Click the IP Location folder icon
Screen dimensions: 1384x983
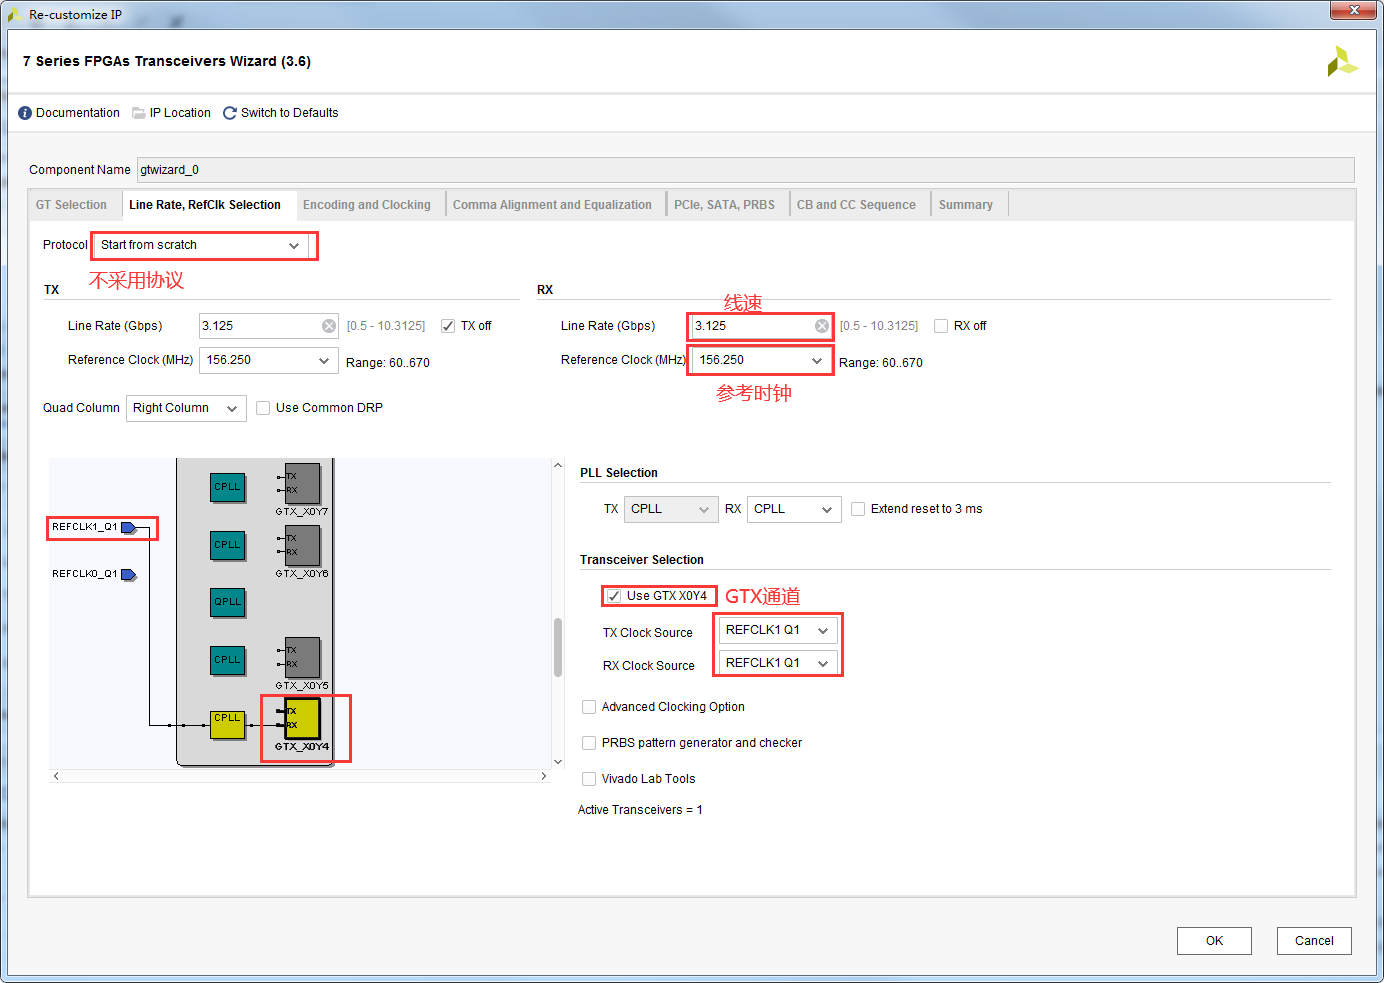click(139, 113)
